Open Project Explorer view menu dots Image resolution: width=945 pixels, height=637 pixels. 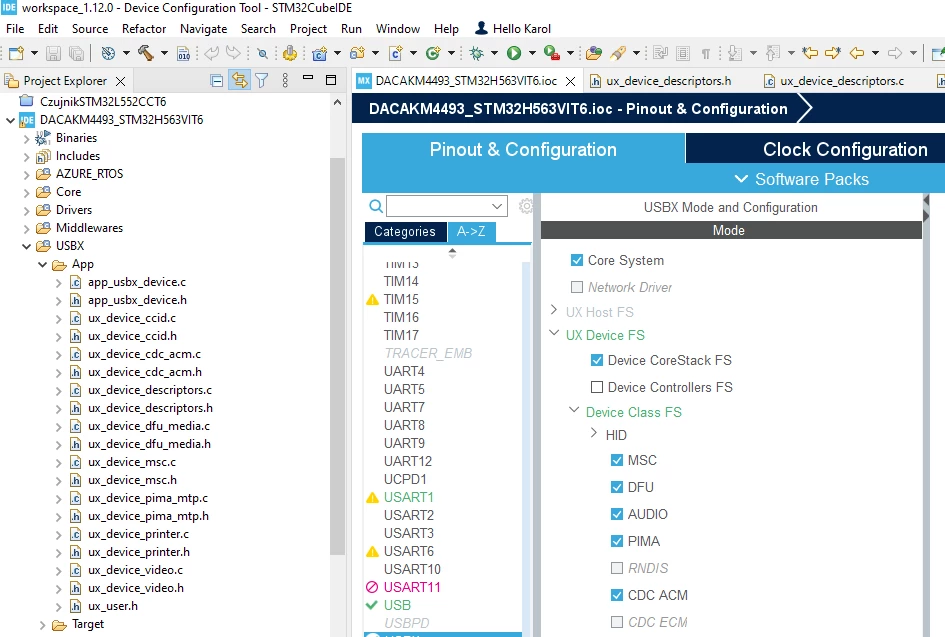(285, 80)
